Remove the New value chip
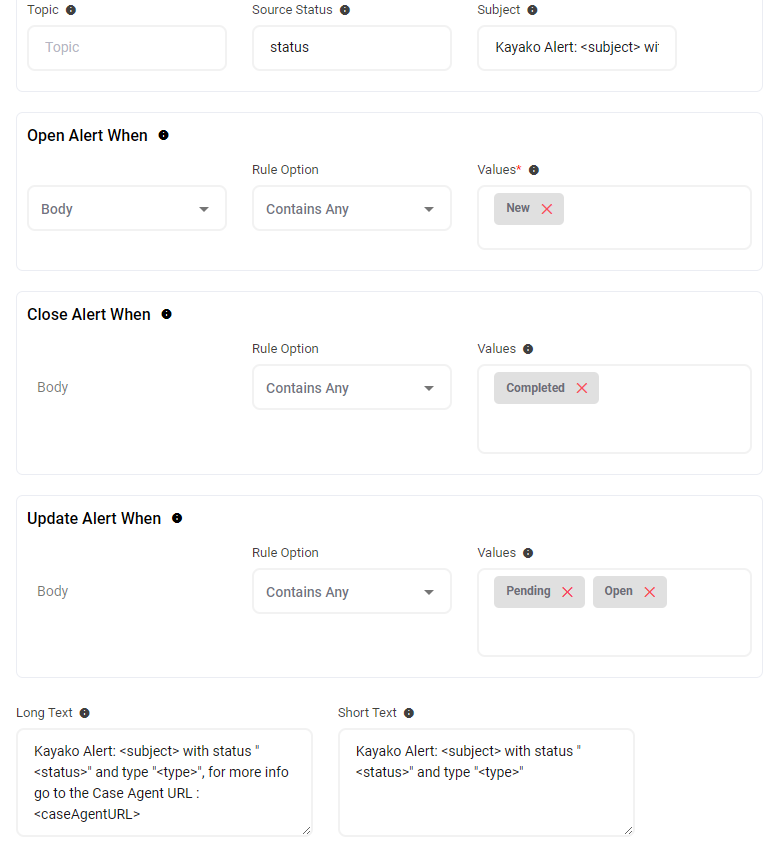Screen dimensions: 772x847 547,209
